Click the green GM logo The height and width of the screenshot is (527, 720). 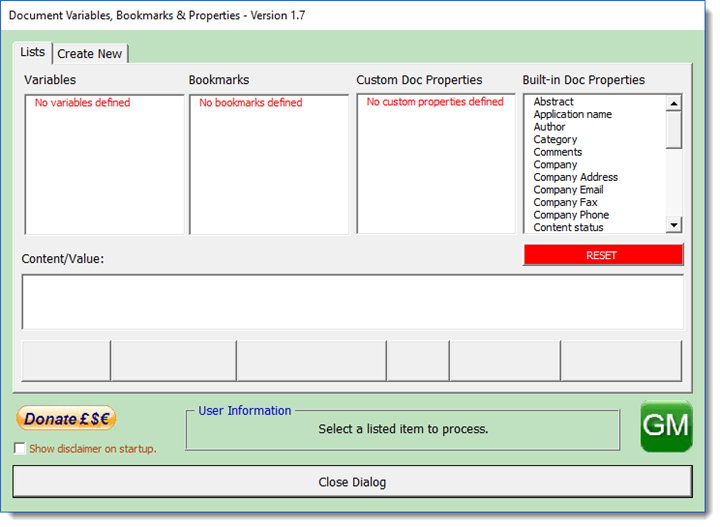(x=666, y=426)
